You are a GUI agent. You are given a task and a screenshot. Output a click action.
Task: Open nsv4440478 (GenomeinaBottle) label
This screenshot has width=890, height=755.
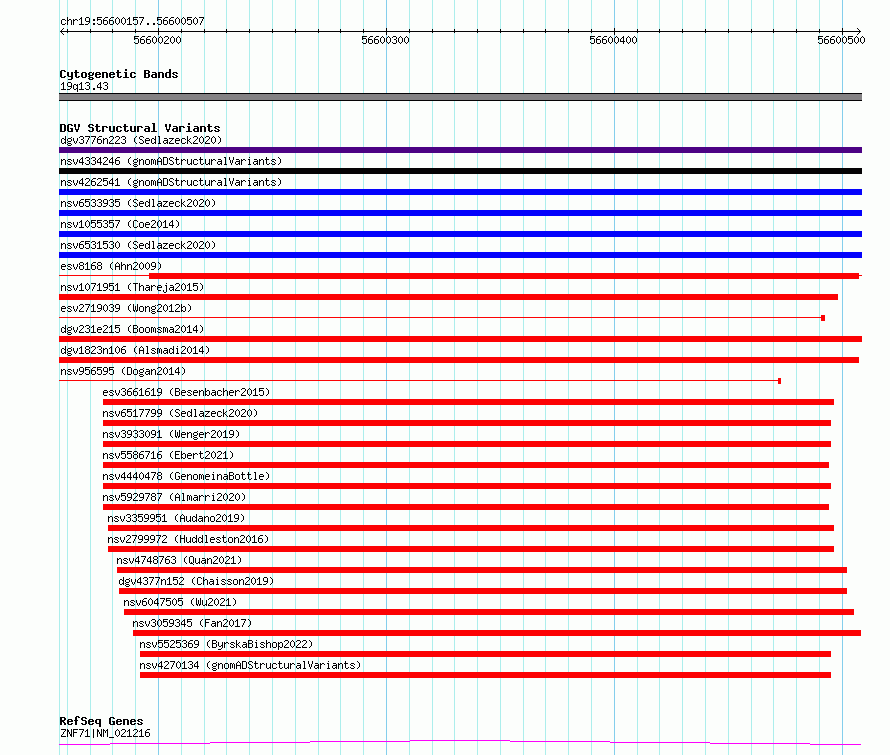coord(186,476)
